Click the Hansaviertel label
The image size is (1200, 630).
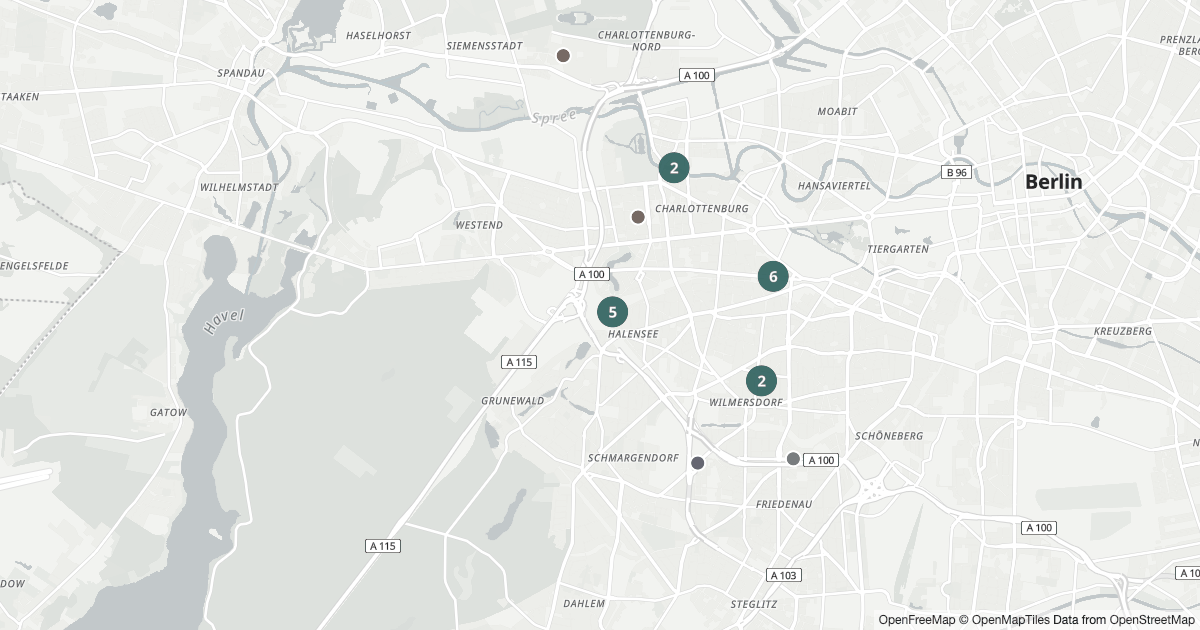834,187
